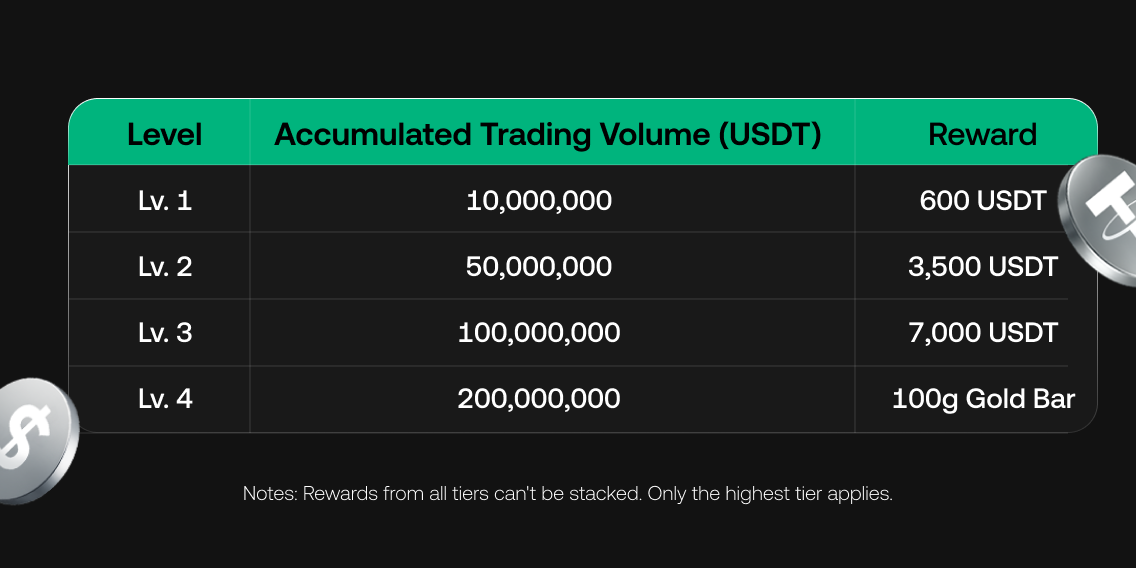Click the 600 USDT reward cell

(982, 200)
